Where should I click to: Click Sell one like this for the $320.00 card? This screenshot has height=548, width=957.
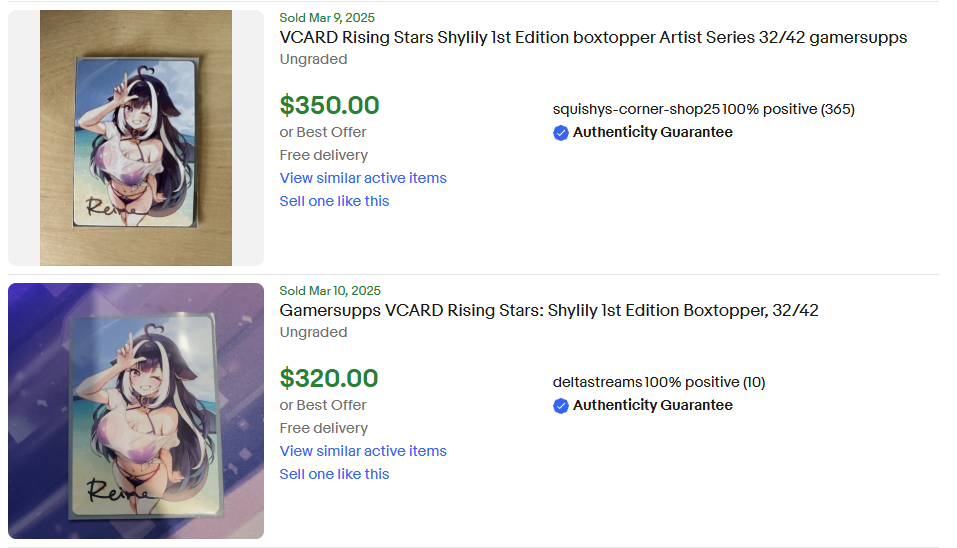click(x=334, y=474)
